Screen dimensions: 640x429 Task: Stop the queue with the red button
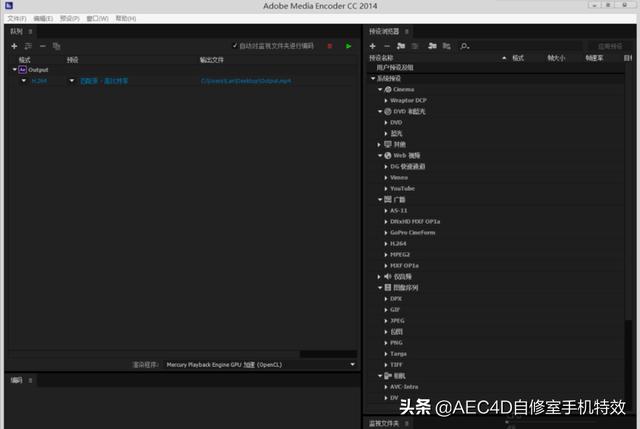(x=330, y=46)
